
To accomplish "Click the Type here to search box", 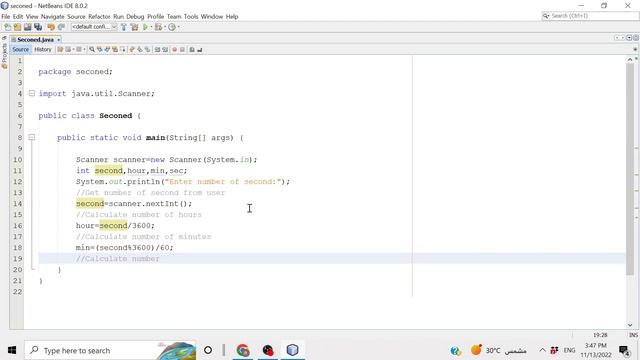I will [x=110, y=350].
